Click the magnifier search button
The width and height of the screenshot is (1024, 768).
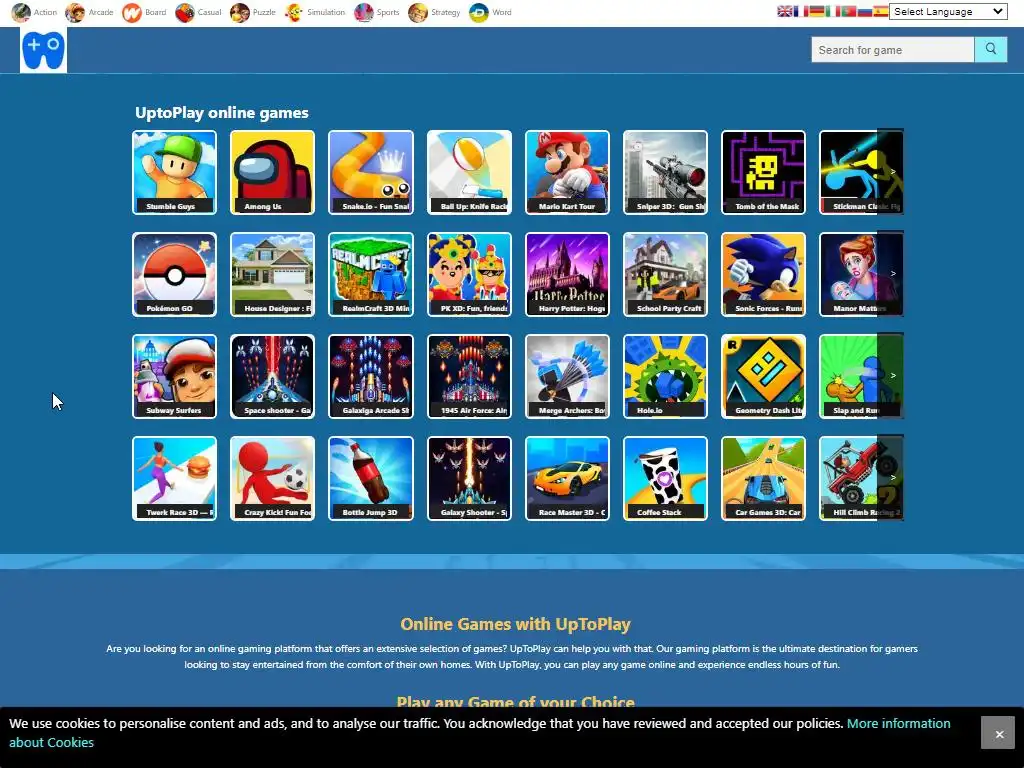(991, 50)
